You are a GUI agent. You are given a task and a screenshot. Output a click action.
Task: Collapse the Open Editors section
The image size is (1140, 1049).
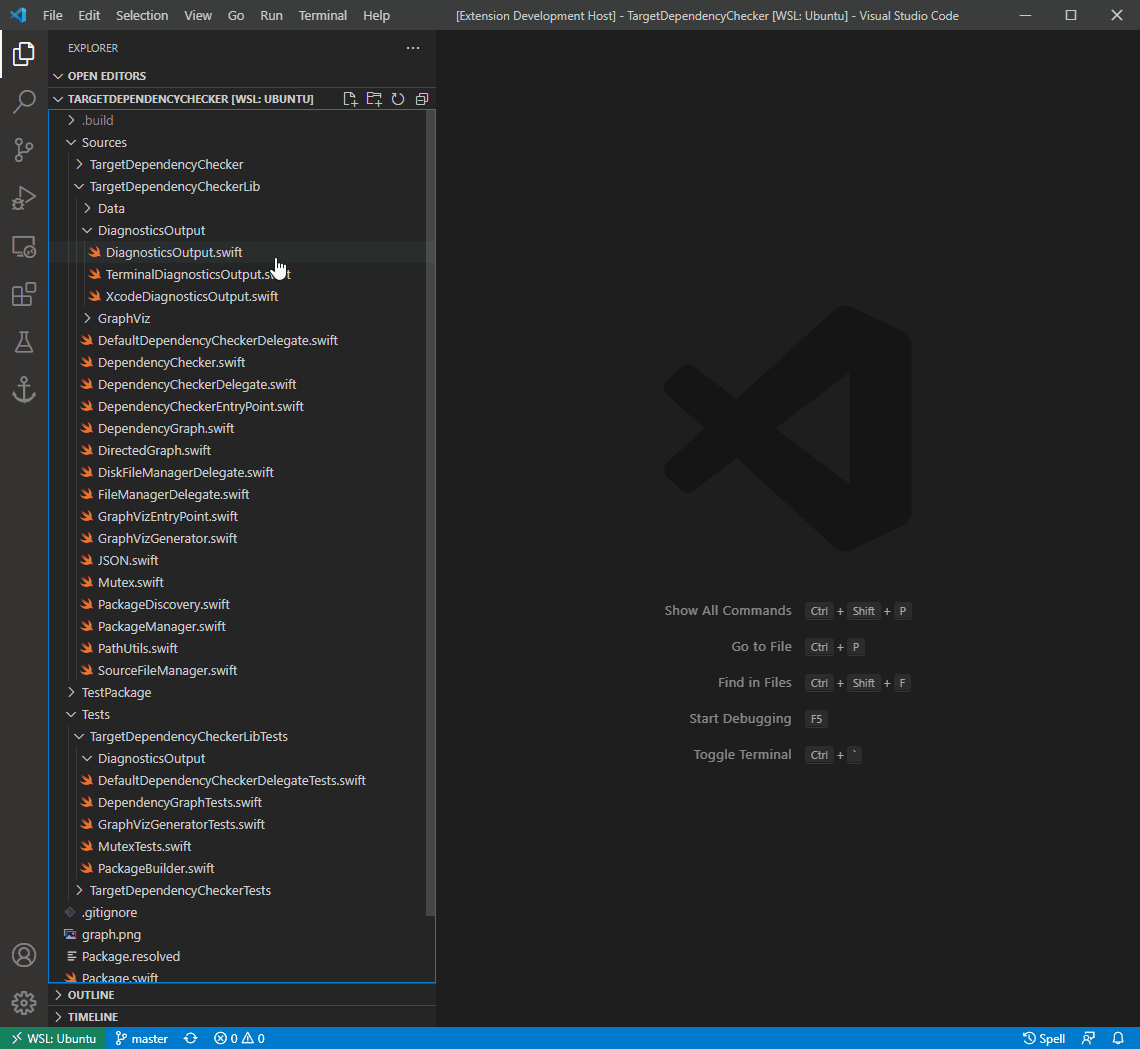click(x=242, y=76)
